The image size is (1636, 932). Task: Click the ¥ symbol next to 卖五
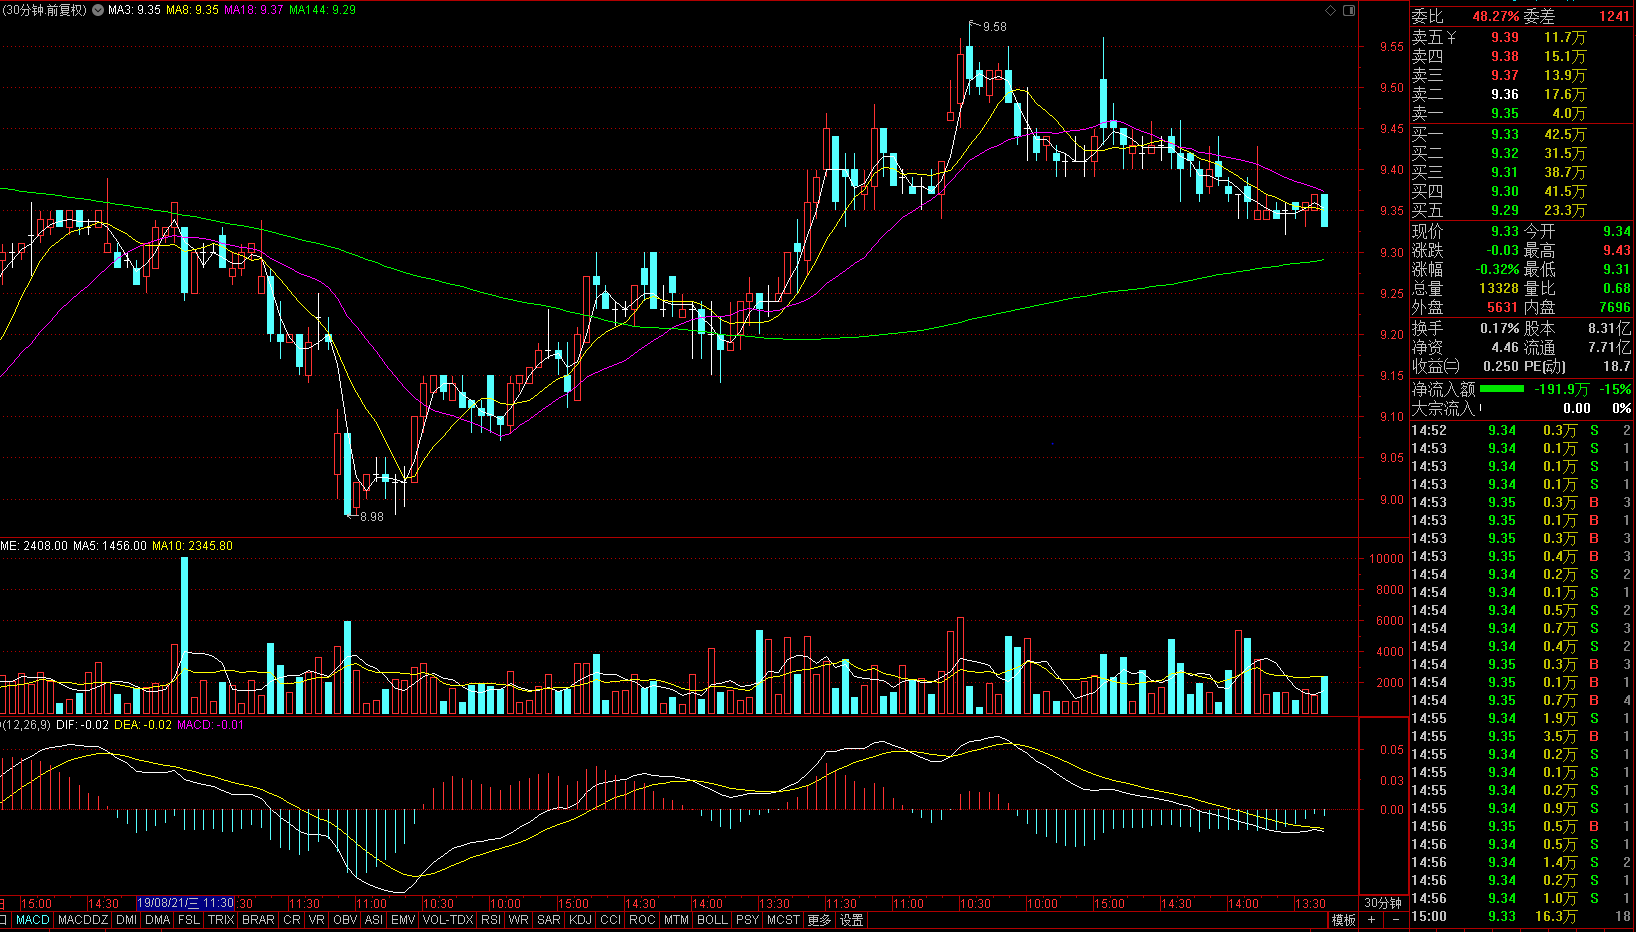pyautogui.click(x=1451, y=37)
